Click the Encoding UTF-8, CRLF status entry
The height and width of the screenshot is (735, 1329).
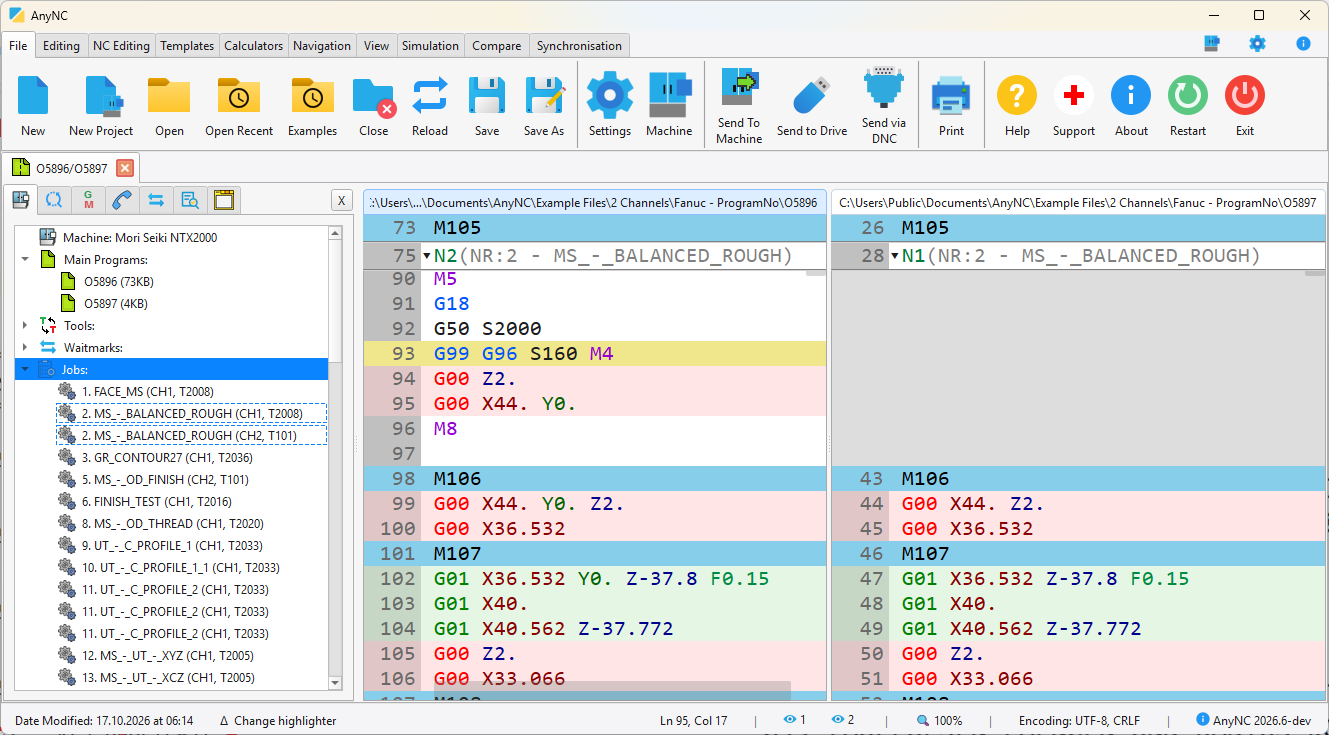tap(1079, 720)
